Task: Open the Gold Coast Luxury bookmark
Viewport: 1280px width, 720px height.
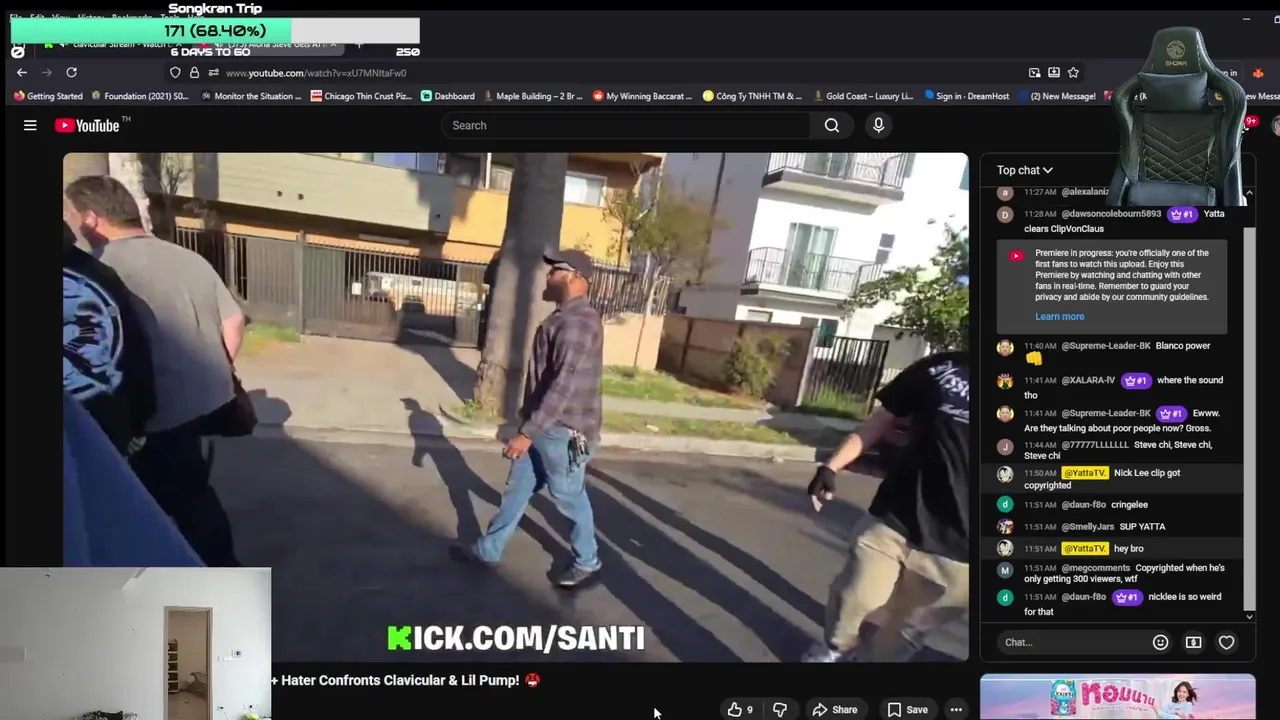Action: (x=862, y=96)
